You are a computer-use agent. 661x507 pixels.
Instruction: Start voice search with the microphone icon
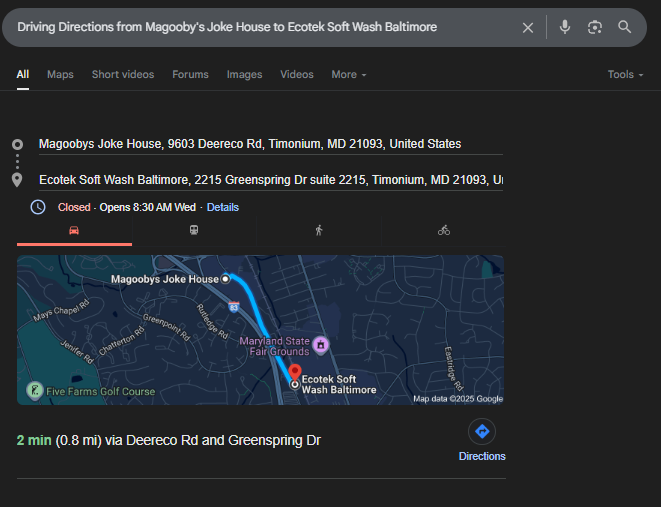[x=565, y=27]
